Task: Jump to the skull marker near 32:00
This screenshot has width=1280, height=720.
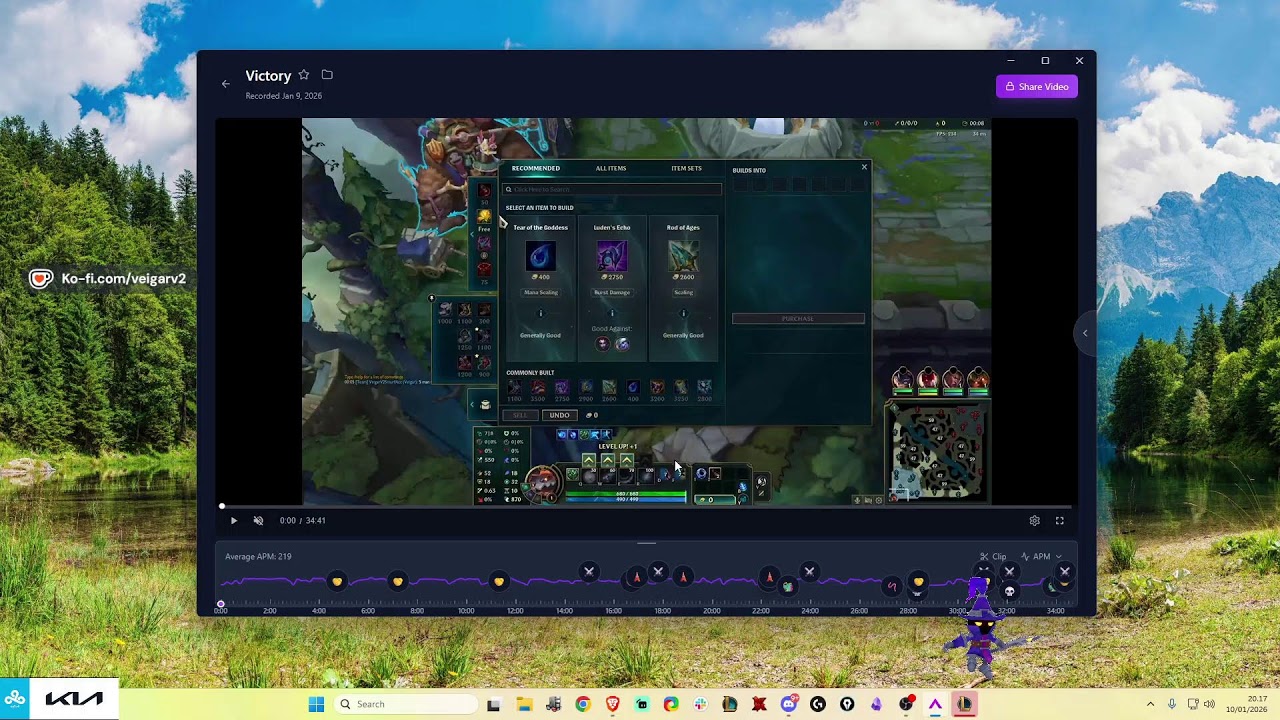Action: [x=1010, y=591]
